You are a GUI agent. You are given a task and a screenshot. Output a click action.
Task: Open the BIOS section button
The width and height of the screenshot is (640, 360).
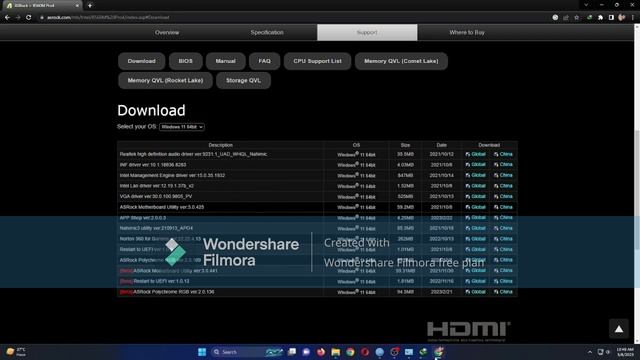tap(185, 61)
